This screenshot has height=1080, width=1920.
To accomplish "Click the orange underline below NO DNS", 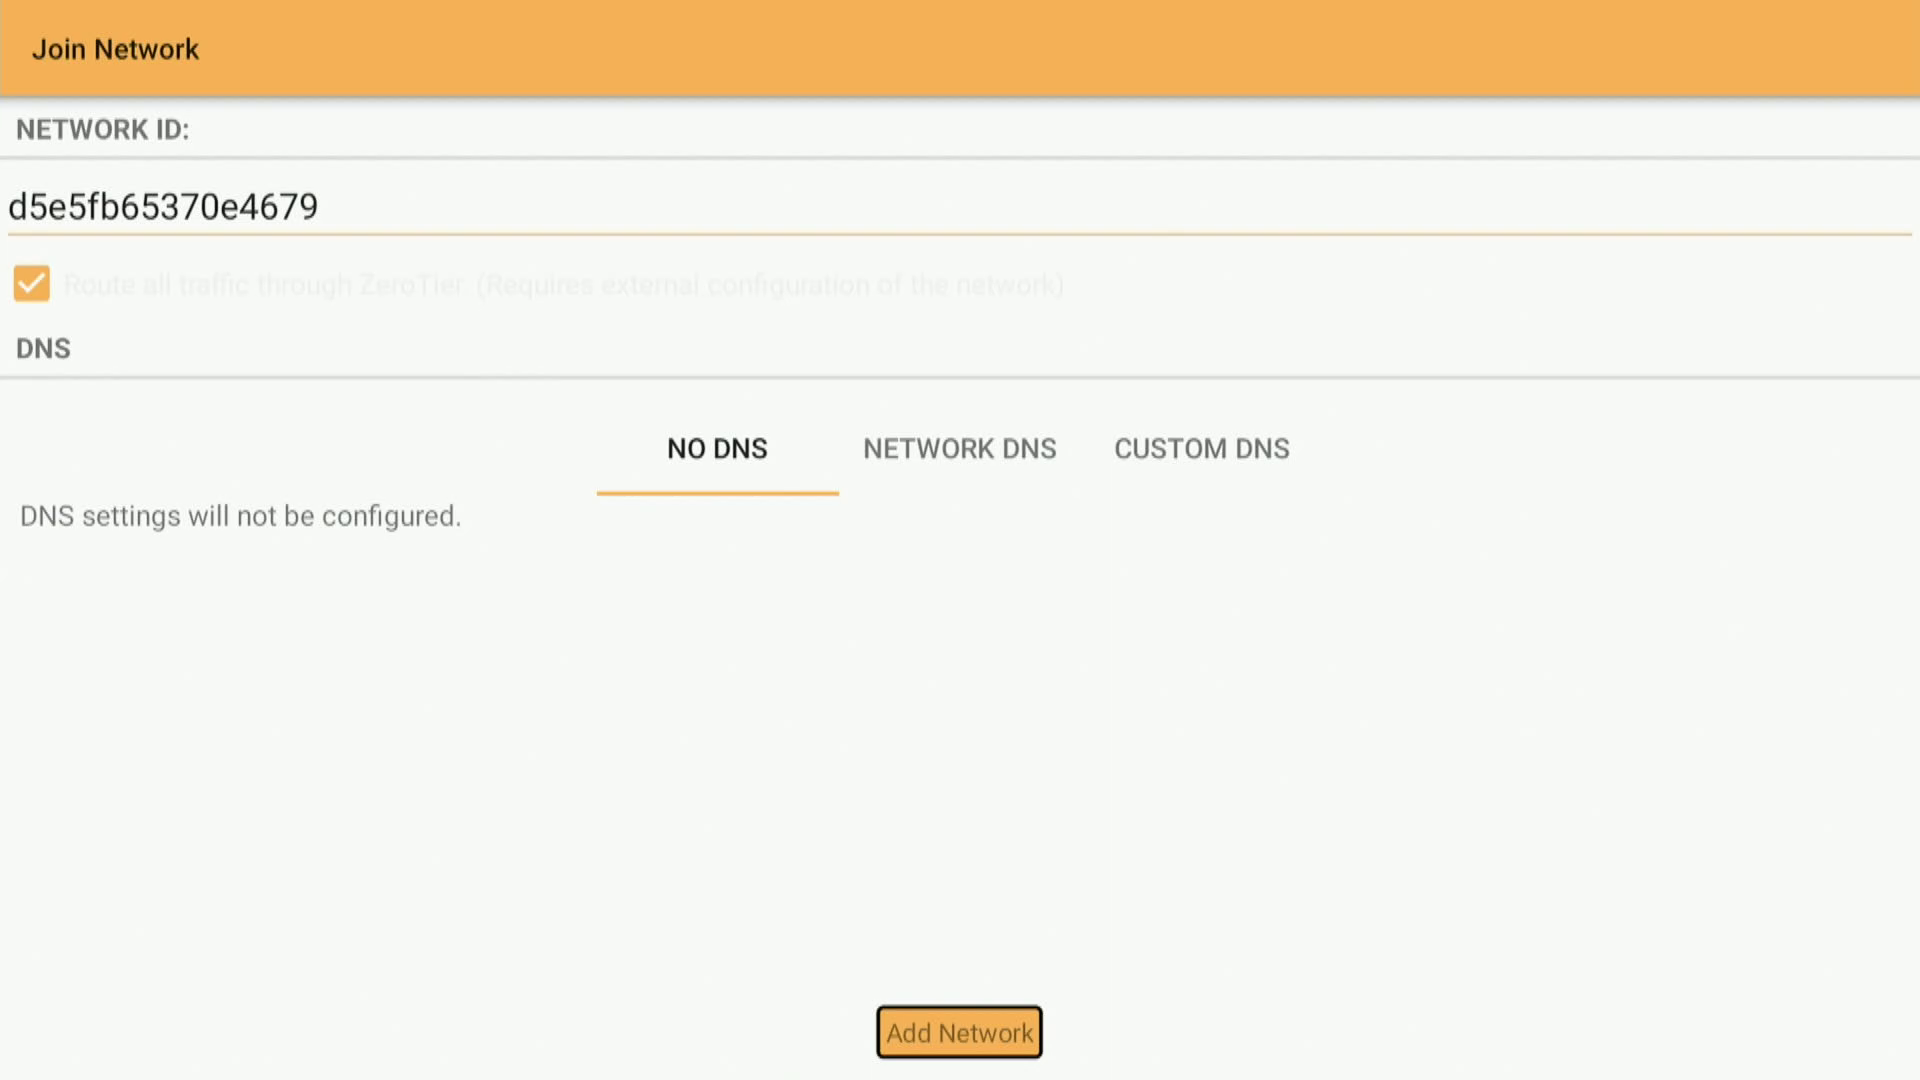I will click(x=717, y=493).
